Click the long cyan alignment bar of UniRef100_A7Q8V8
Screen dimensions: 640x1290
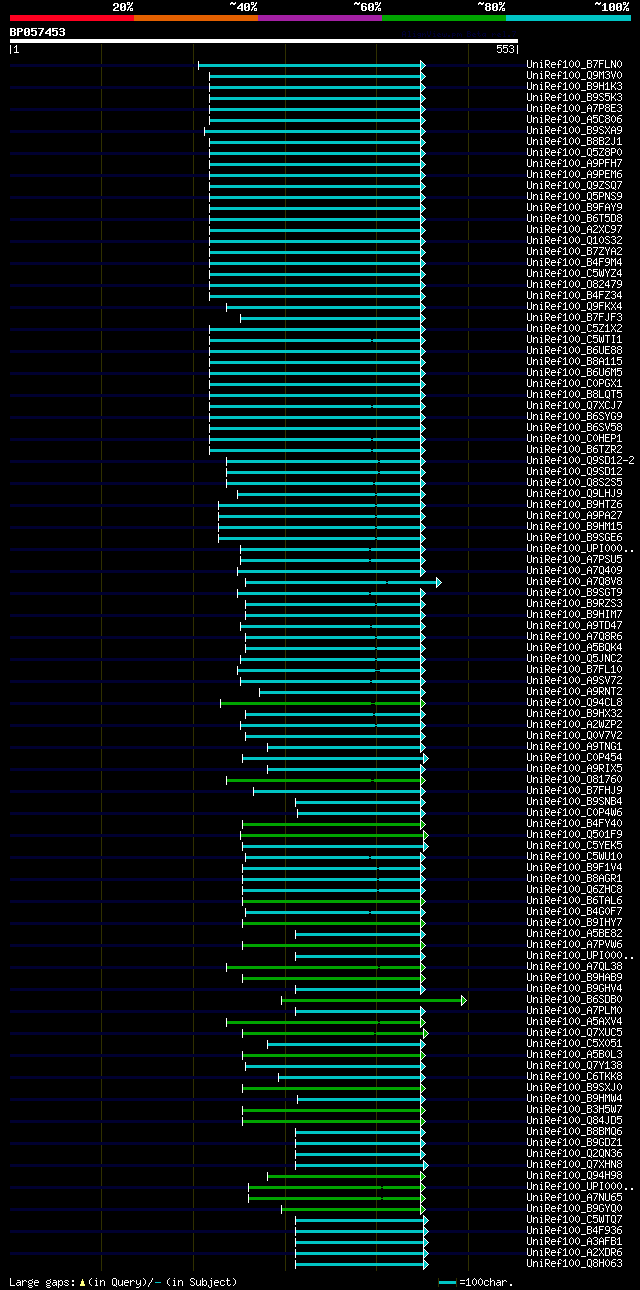pyautogui.click(x=343, y=582)
